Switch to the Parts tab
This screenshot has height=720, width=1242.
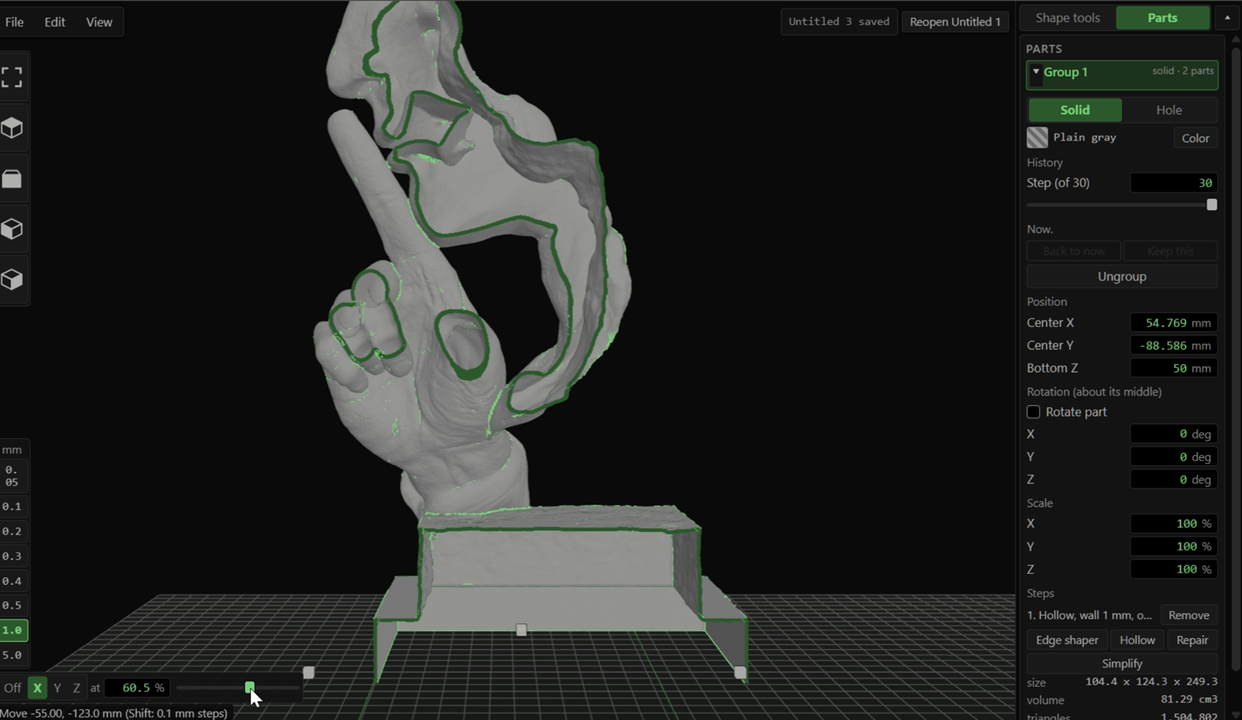pyautogui.click(x=1162, y=18)
